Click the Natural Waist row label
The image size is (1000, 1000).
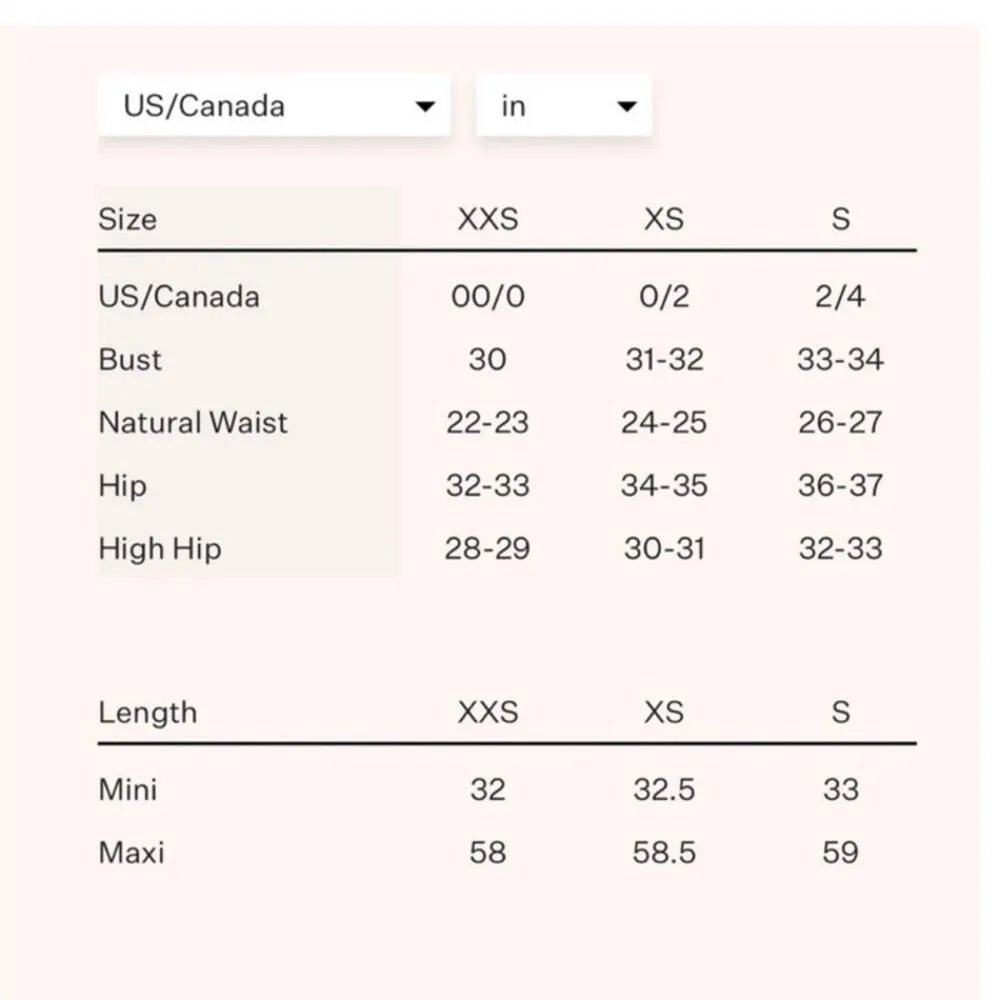point(193,422)
